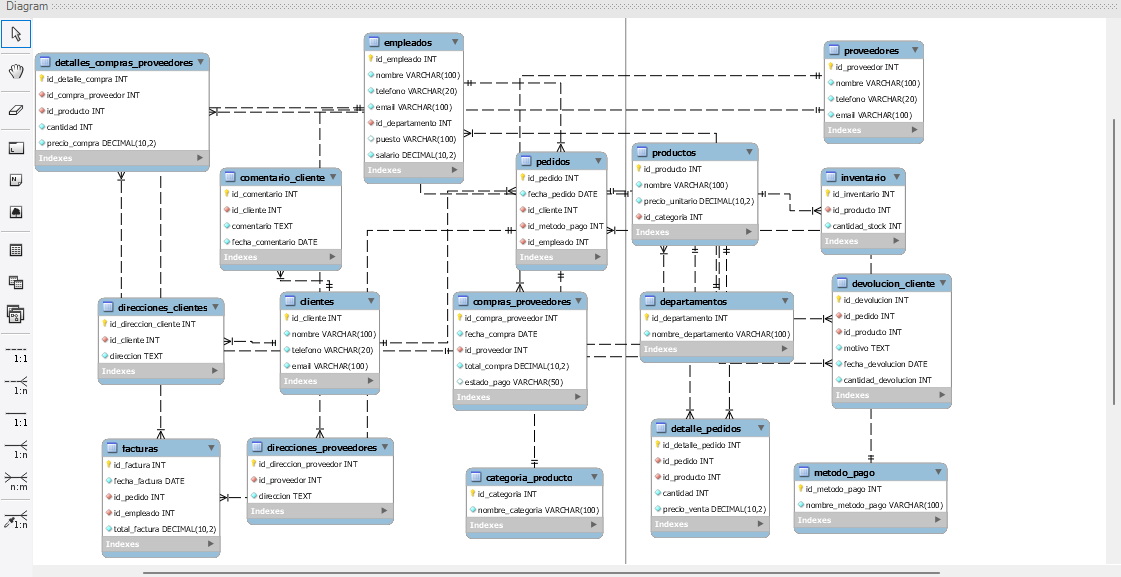Click the clientes table icon
This screenshot has width=1121, height=577.
point(290,301)
